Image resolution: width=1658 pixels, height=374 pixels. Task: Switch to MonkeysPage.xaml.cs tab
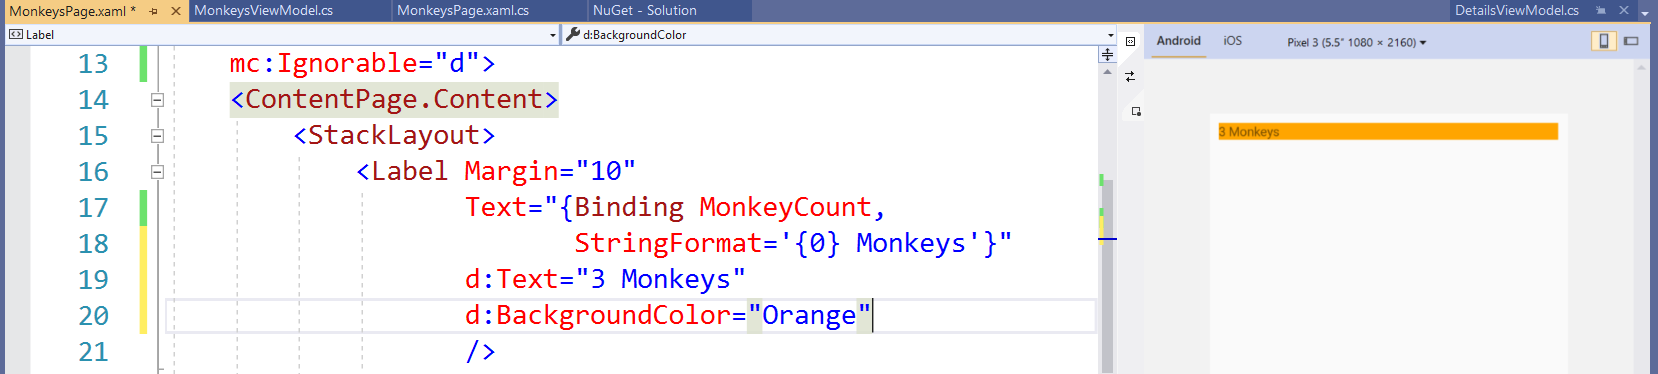point(463,10)
